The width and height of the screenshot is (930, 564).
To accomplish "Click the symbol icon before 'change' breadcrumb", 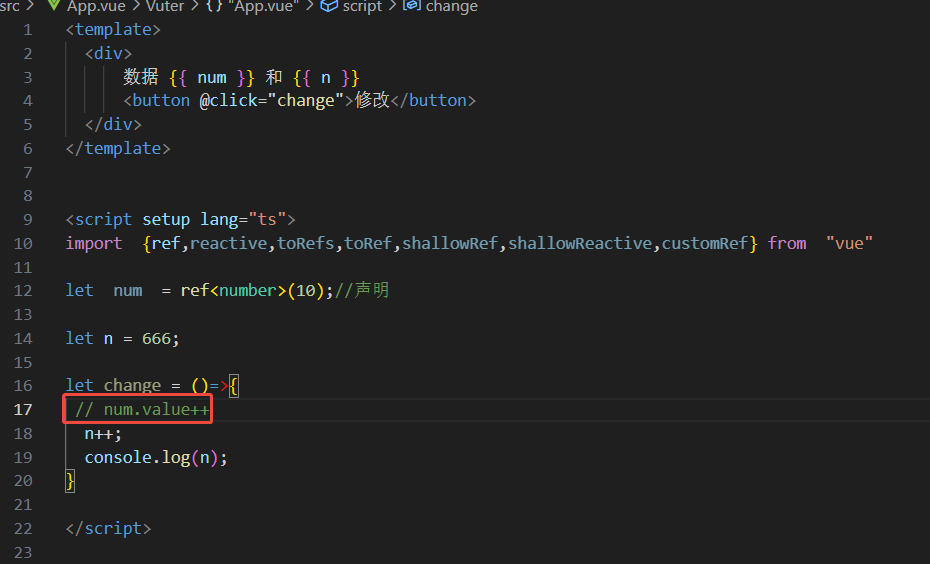I will (x=412, y=6).
